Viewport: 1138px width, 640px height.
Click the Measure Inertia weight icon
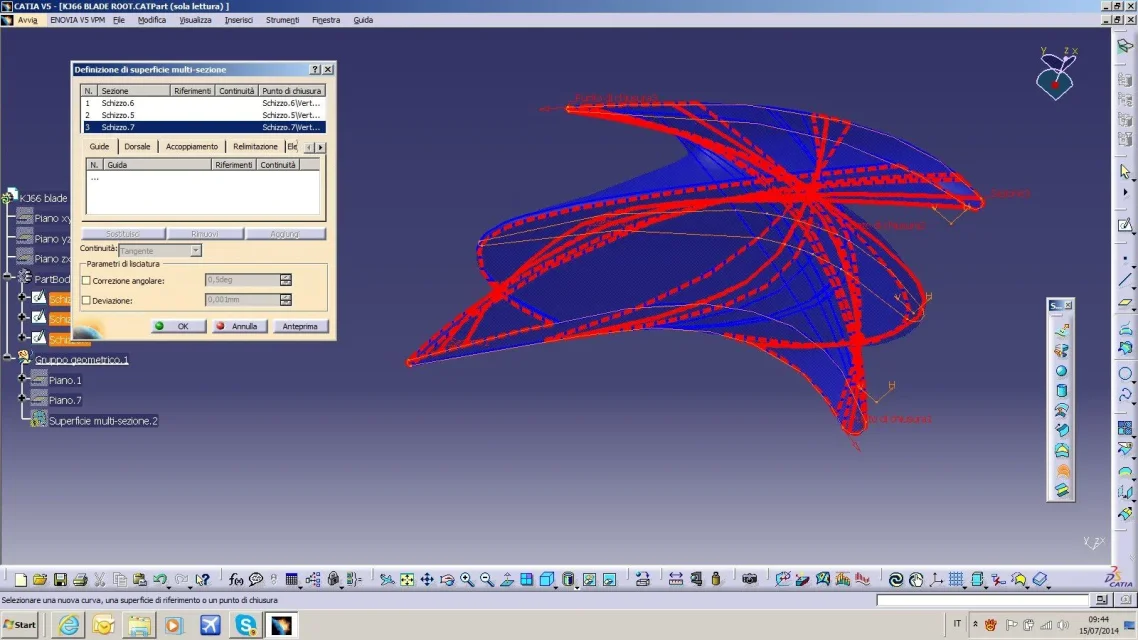[716, 579]
